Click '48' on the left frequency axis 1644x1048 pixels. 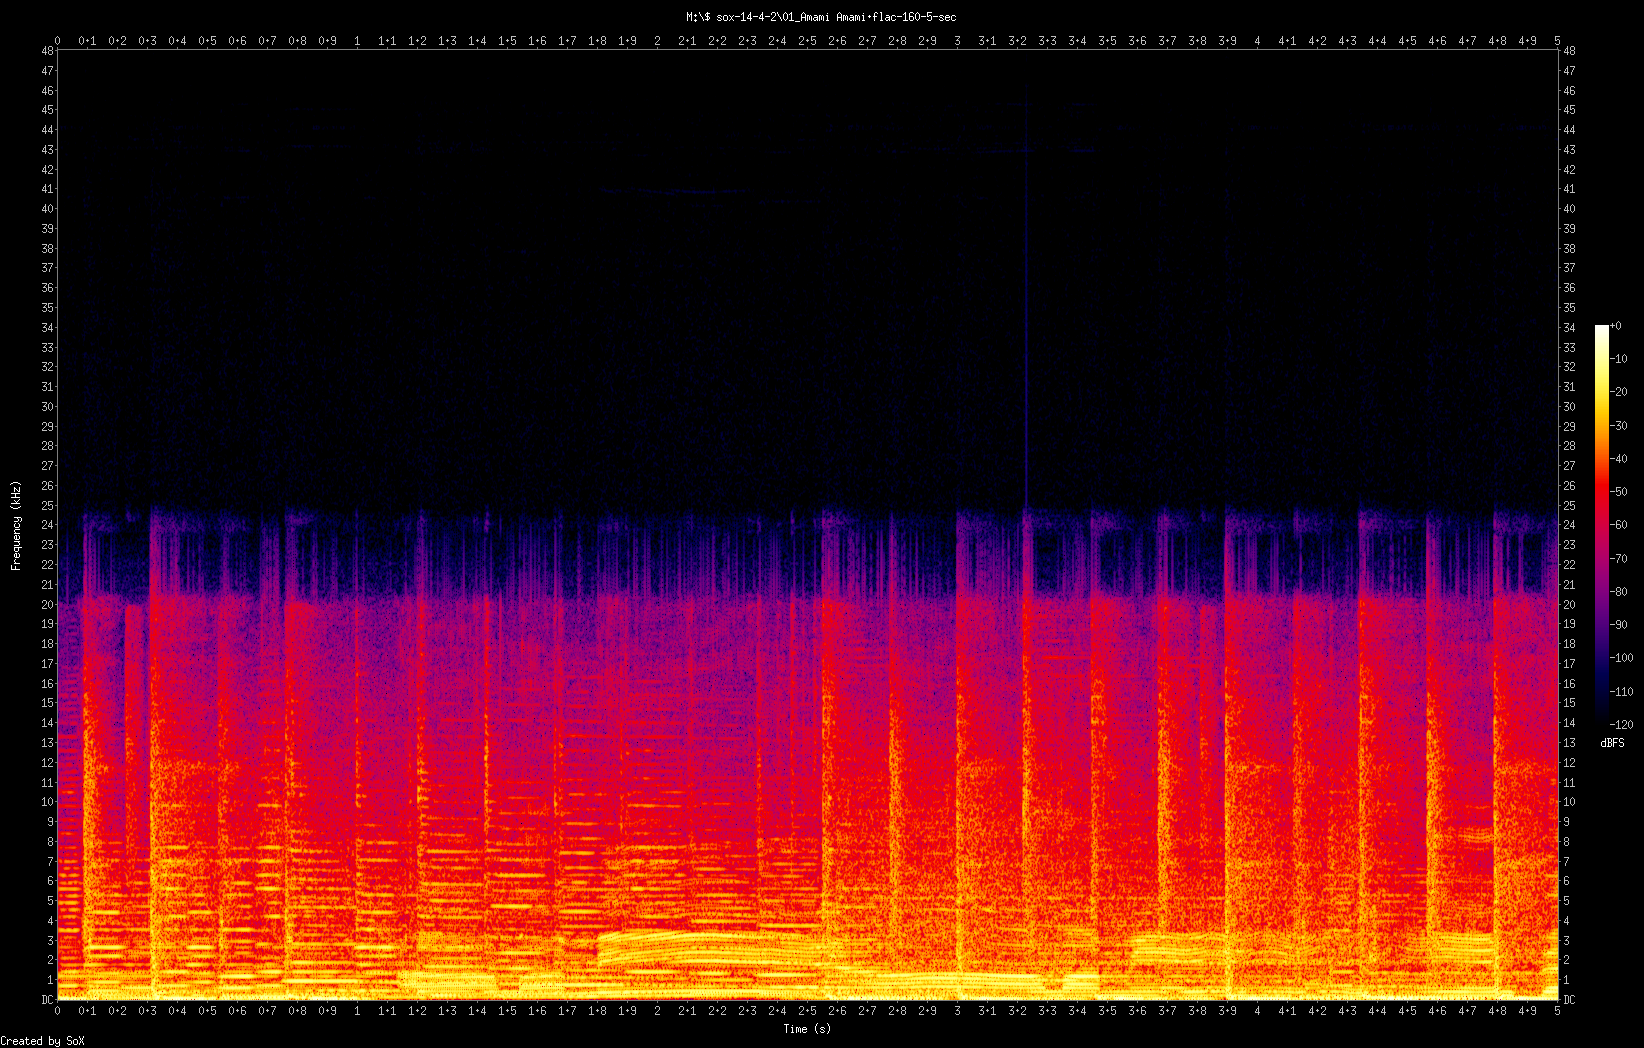click(x=47, y=51)
